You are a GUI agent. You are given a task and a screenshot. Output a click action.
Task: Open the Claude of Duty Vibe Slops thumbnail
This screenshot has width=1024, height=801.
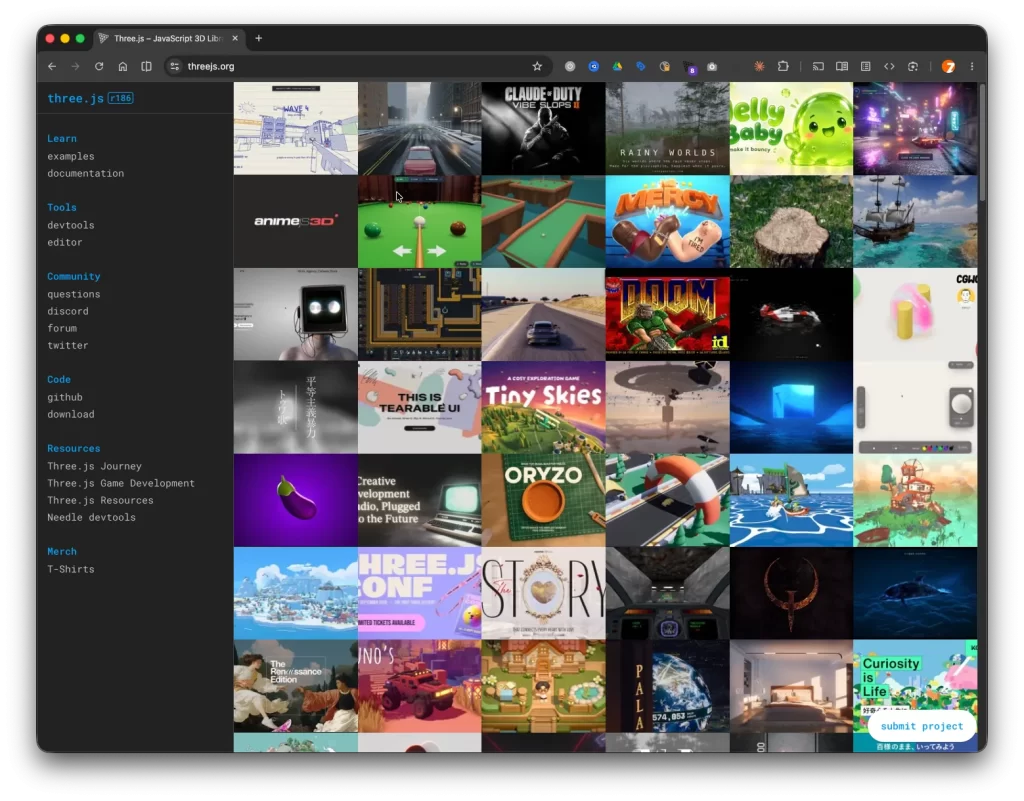coord(543,128)
